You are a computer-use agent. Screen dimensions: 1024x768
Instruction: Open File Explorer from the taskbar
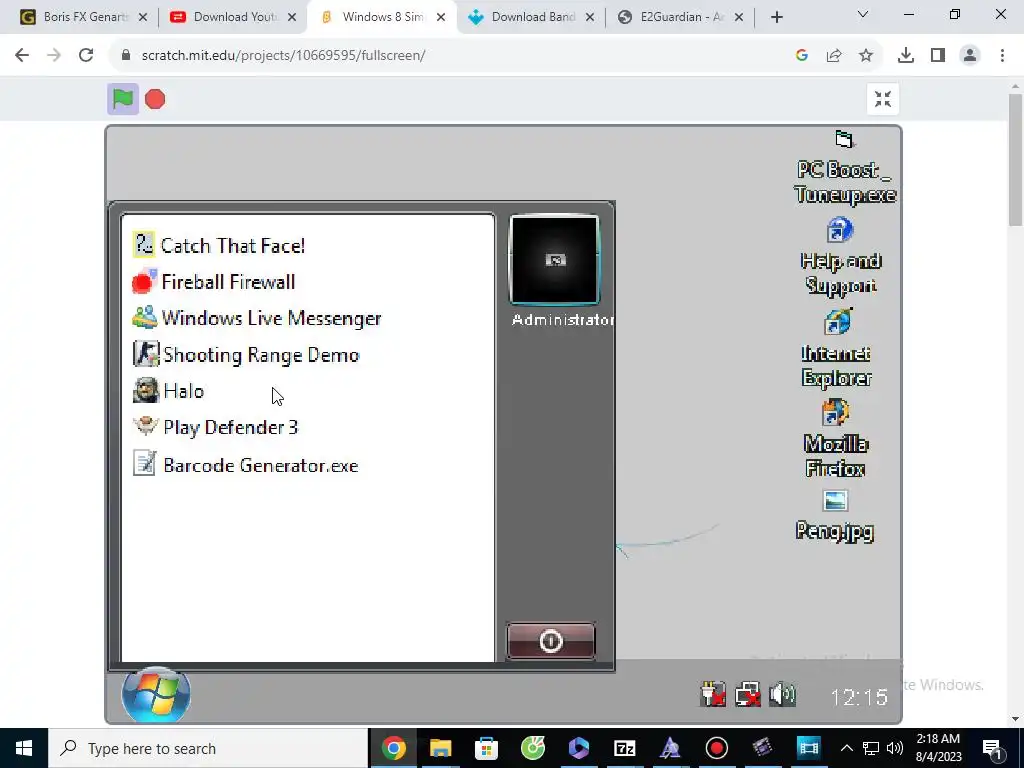(x=440, y=748)
